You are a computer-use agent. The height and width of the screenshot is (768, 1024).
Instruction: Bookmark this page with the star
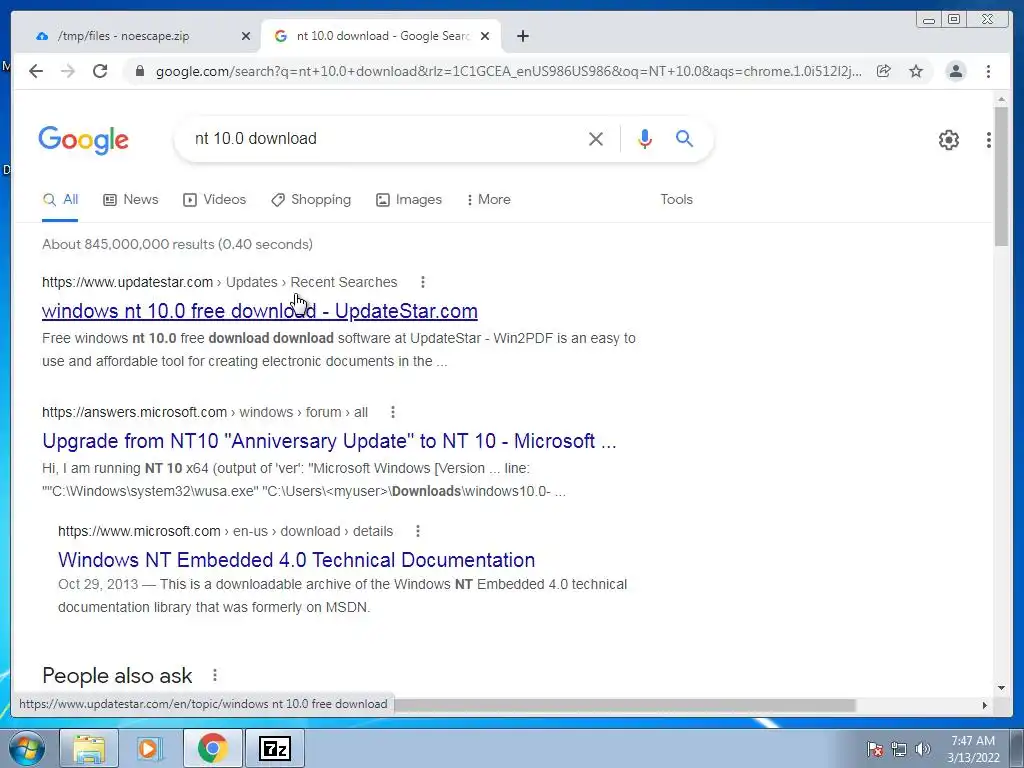click(x=916, y=71)
